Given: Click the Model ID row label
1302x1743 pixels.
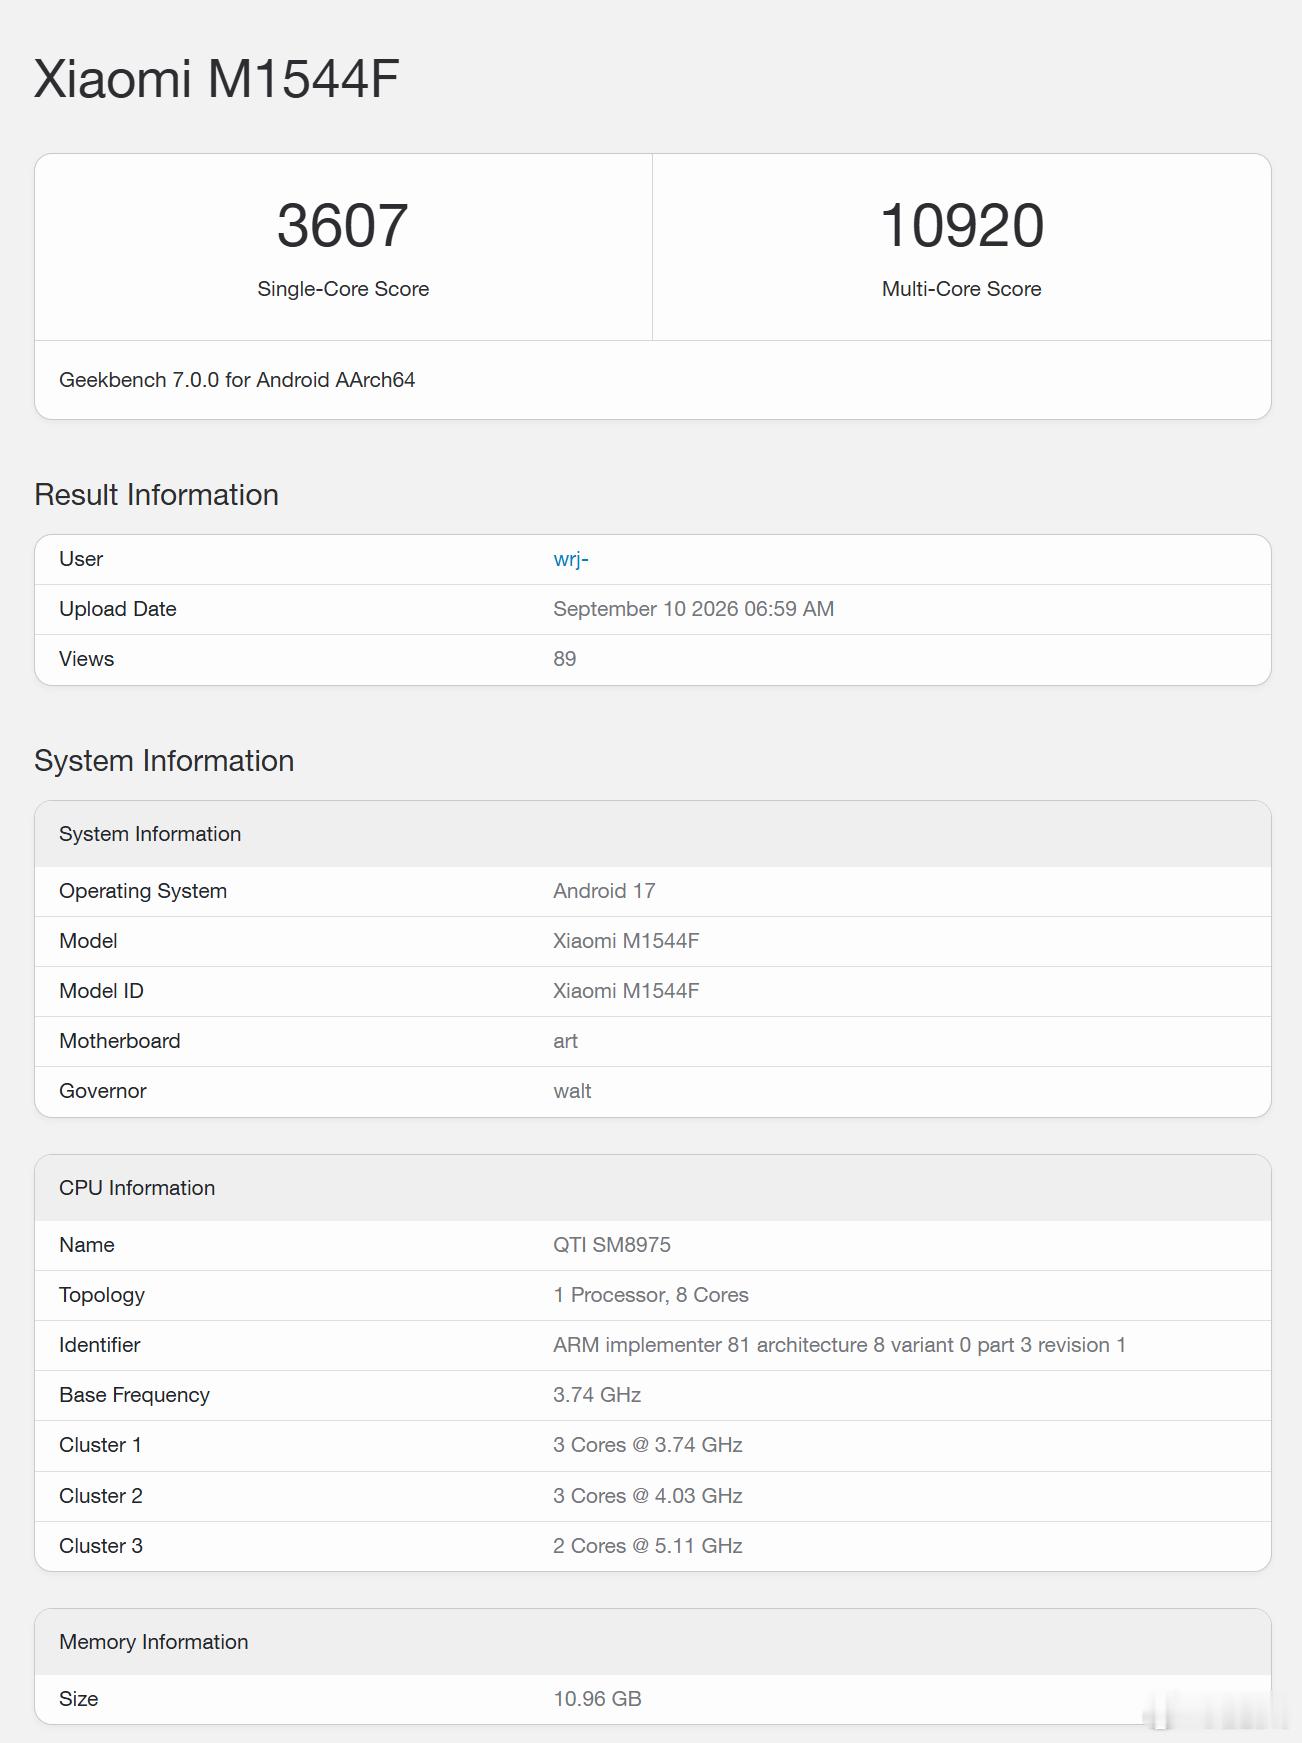Looking at the screenshot, I should click(x=101, y=991).
